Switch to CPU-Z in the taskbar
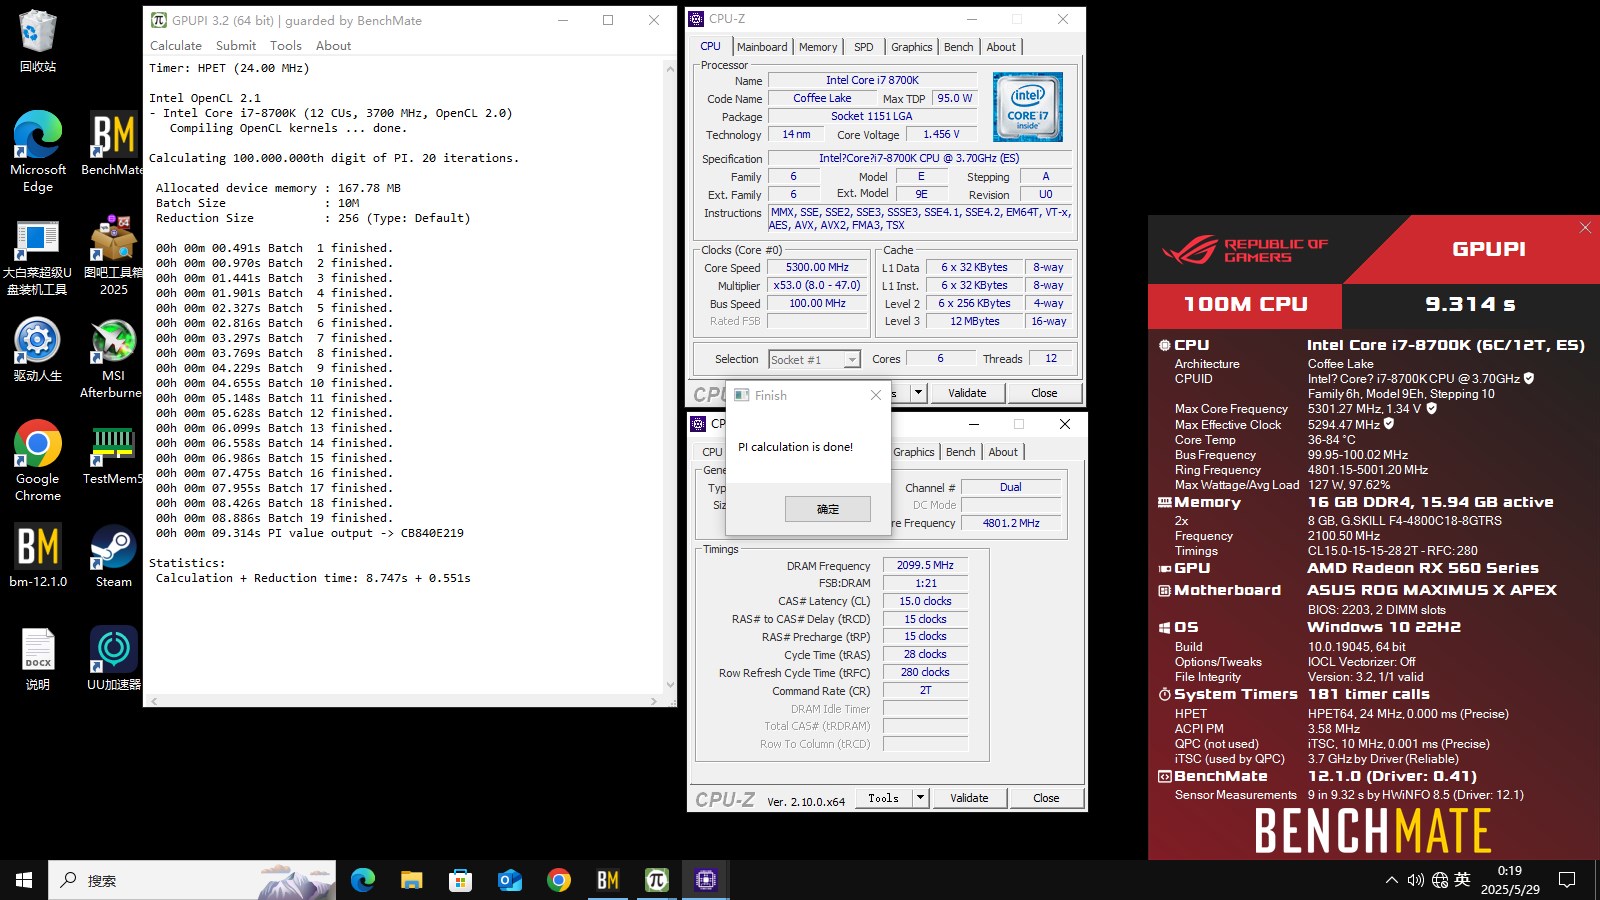 coord(705,880)
